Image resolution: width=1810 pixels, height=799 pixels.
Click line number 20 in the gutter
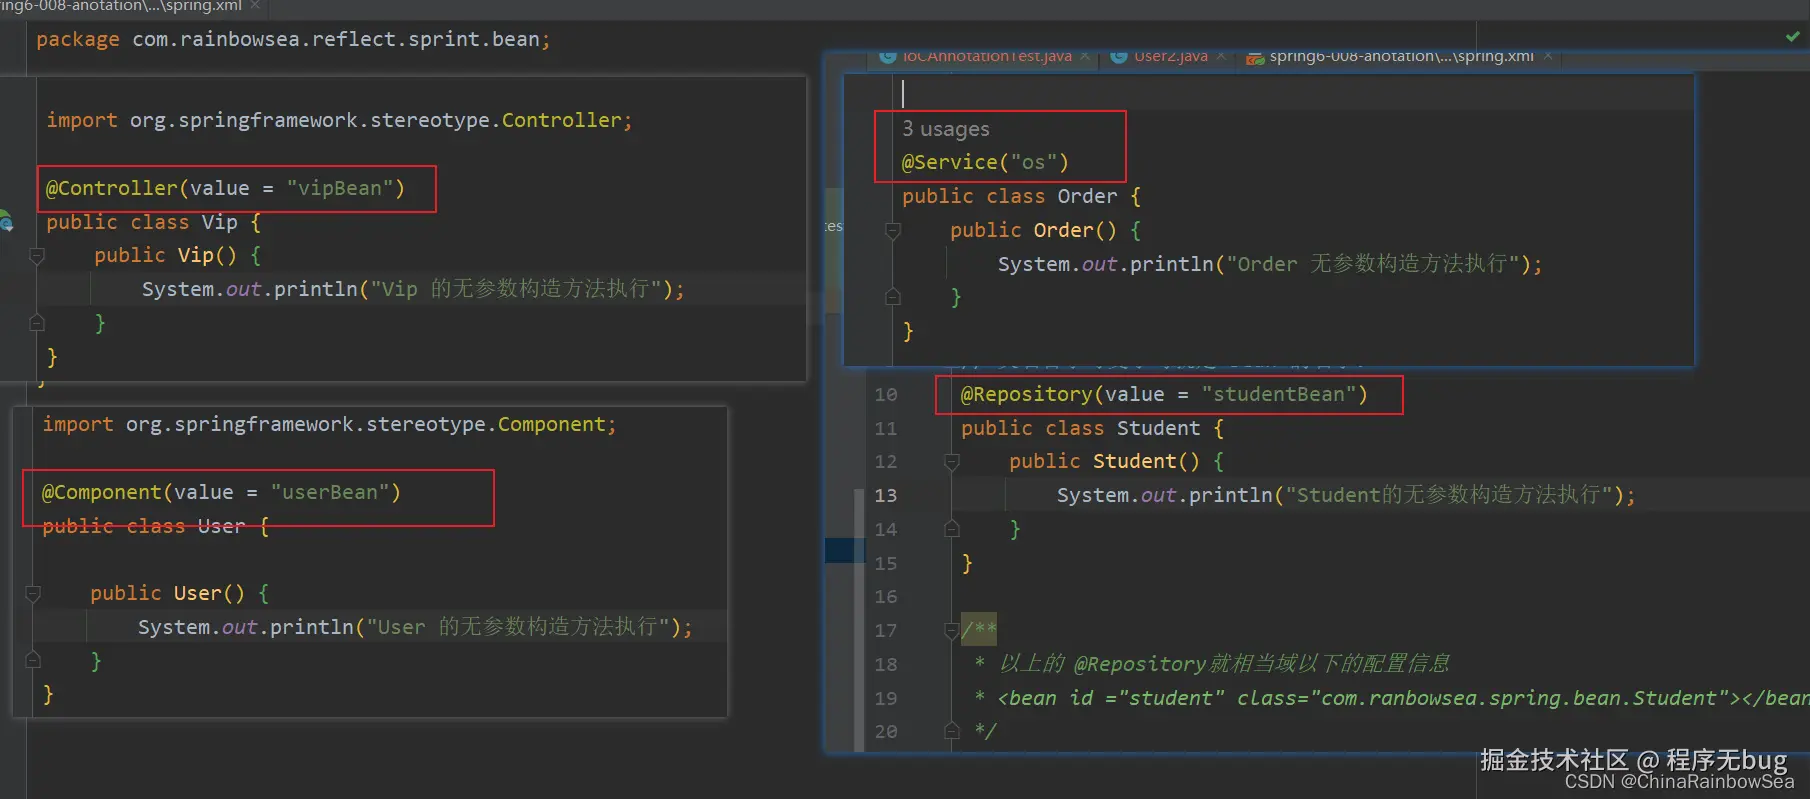point(886,731)
